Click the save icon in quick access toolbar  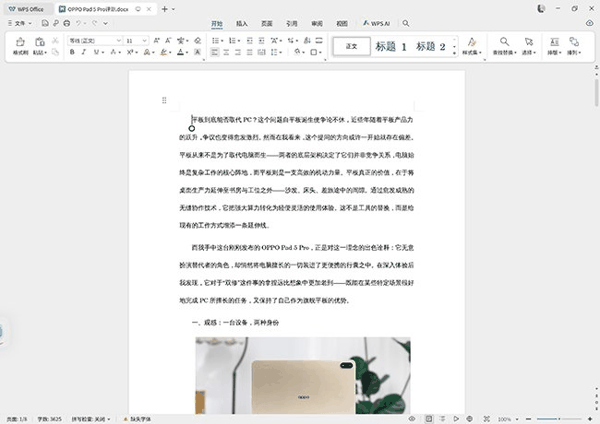[x=44, y=22]
